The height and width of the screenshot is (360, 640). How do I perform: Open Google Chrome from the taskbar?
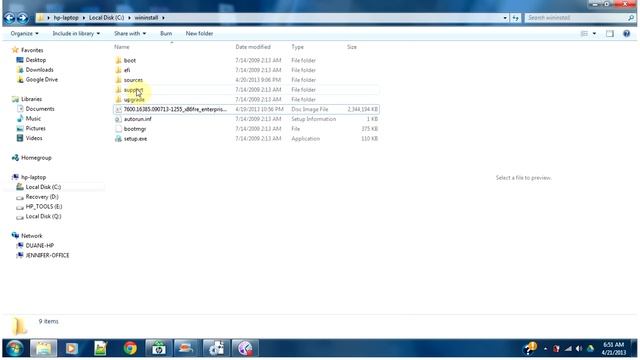[x=130, y=349]
